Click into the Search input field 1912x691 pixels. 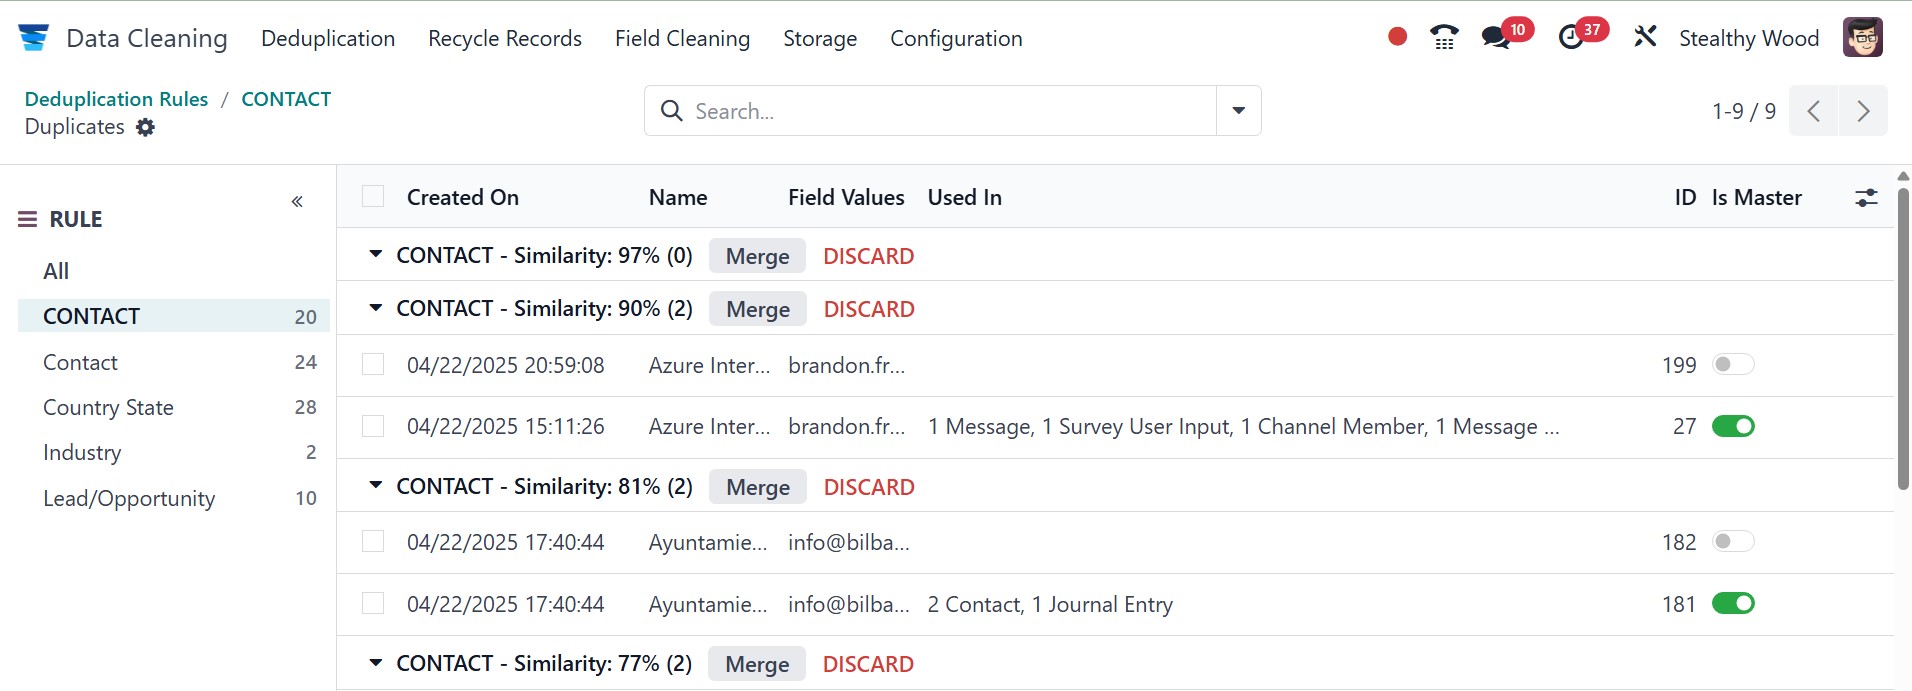tap(940, 111)
